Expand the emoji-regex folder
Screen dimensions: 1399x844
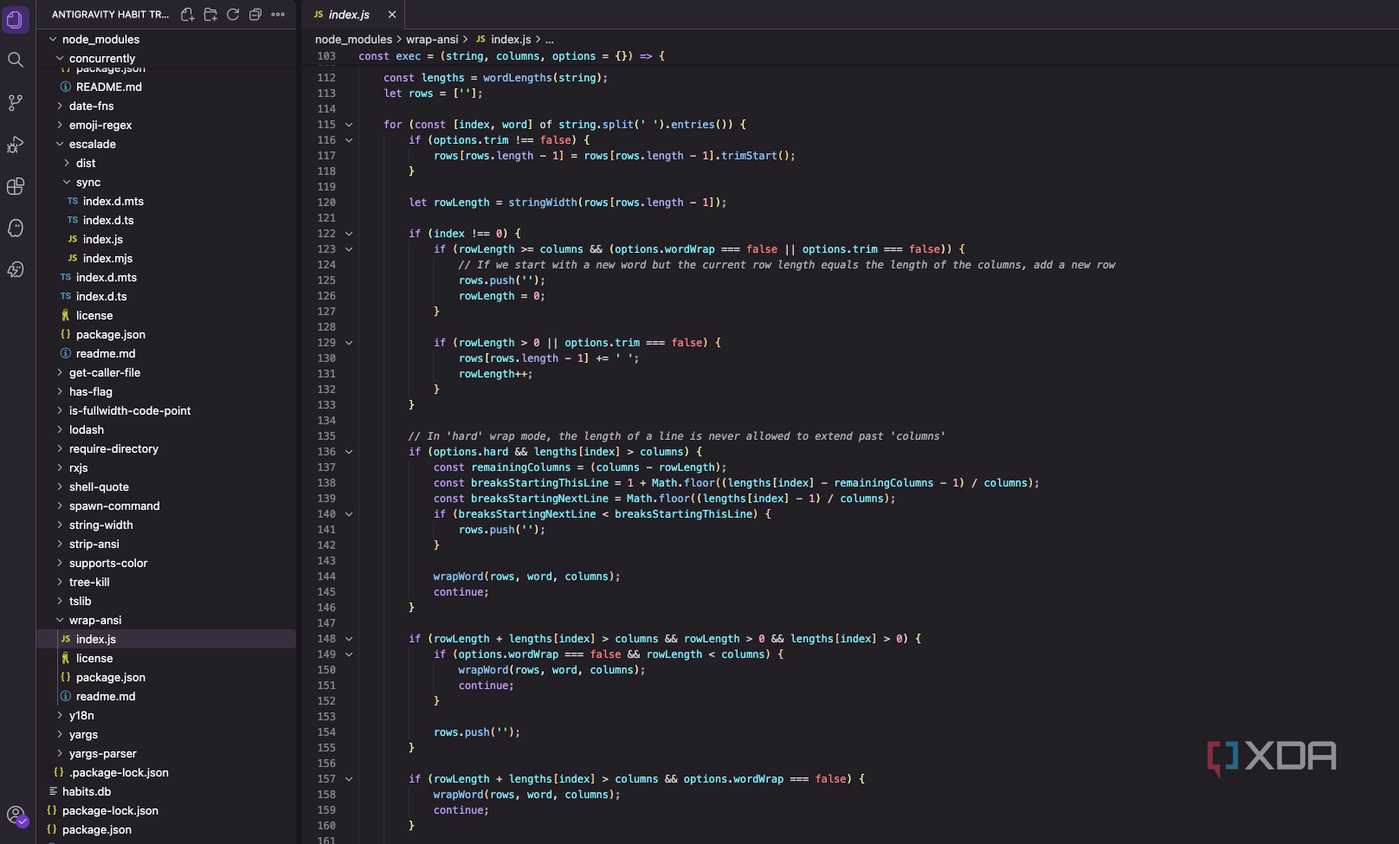point(100,125)
